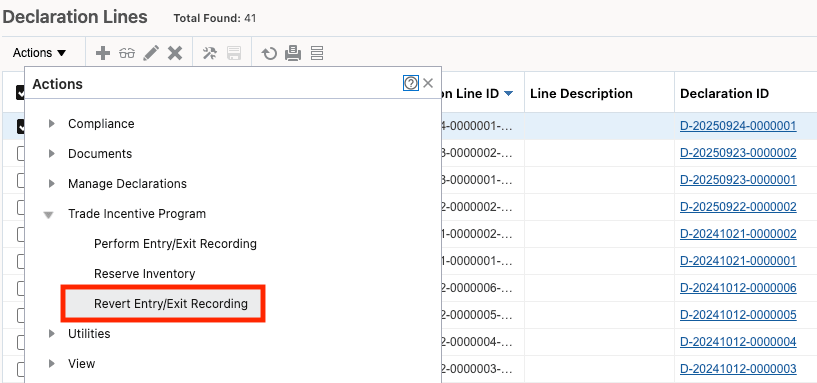817x383 pixels.
Task: Check the D-20241012-0000005 row checkbox
Action: point(21,315)
